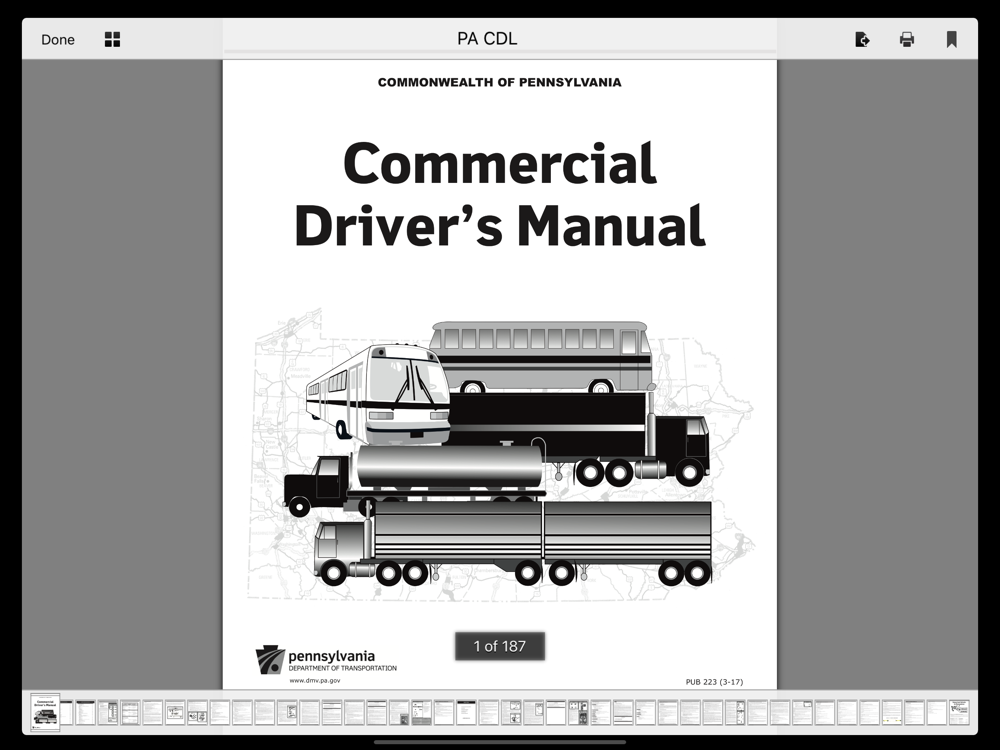Image resolution: width=1000 pixels, height=750 pixels.
Task: Click the 'Commonwealth of Pennsylvania' heading text
Action: click(x=499, y=82)
